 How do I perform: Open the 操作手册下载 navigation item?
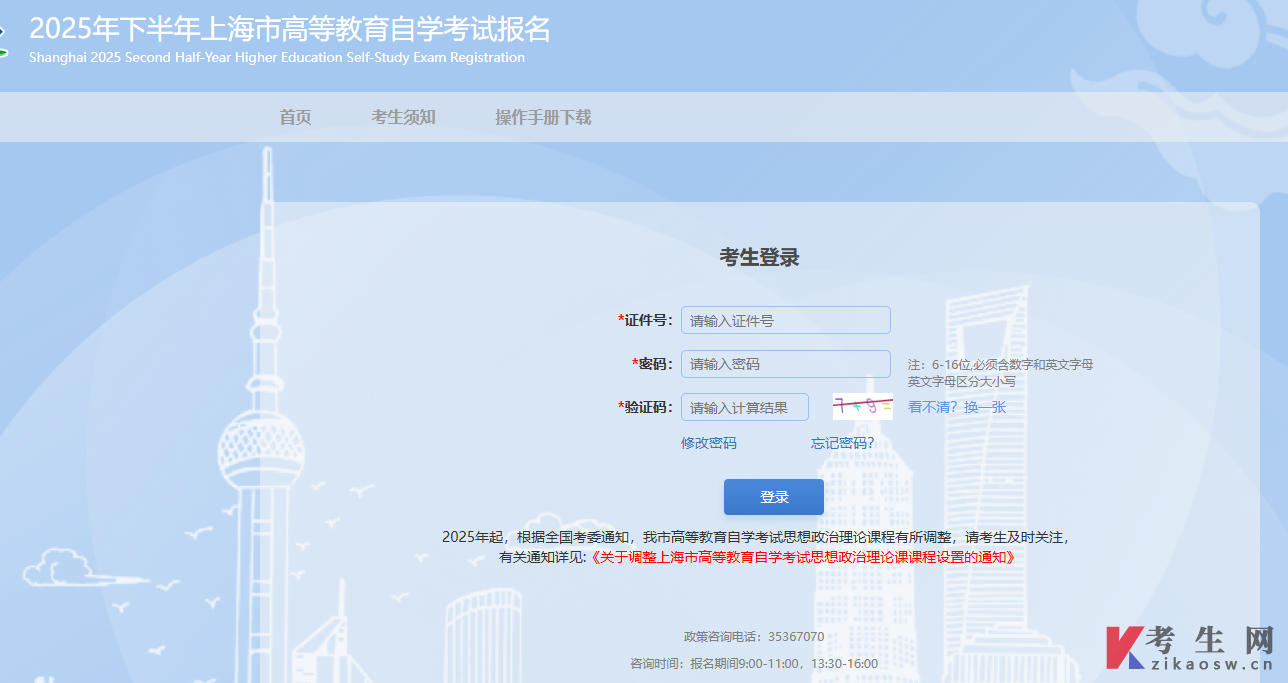pos(543,117)
